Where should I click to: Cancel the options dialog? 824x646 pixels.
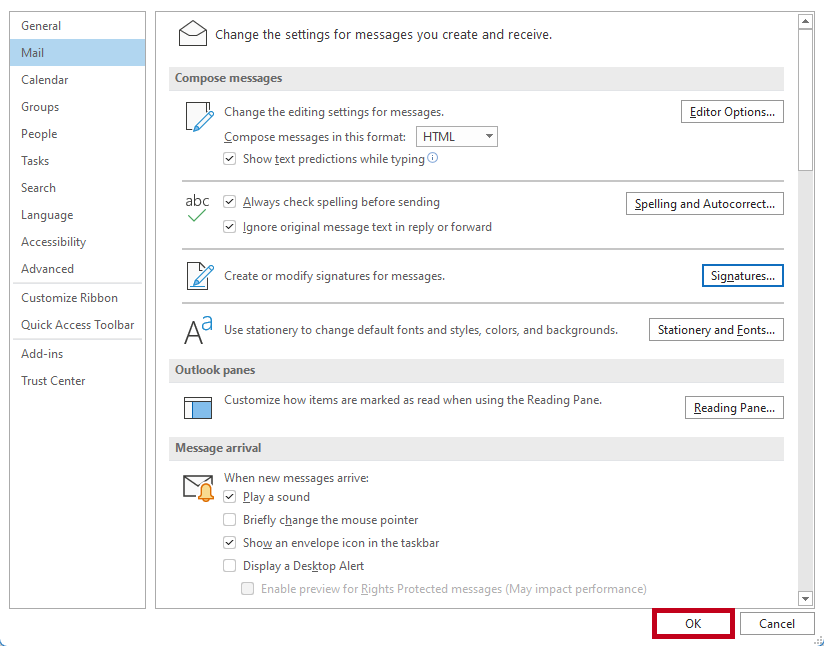pos(777,623)
